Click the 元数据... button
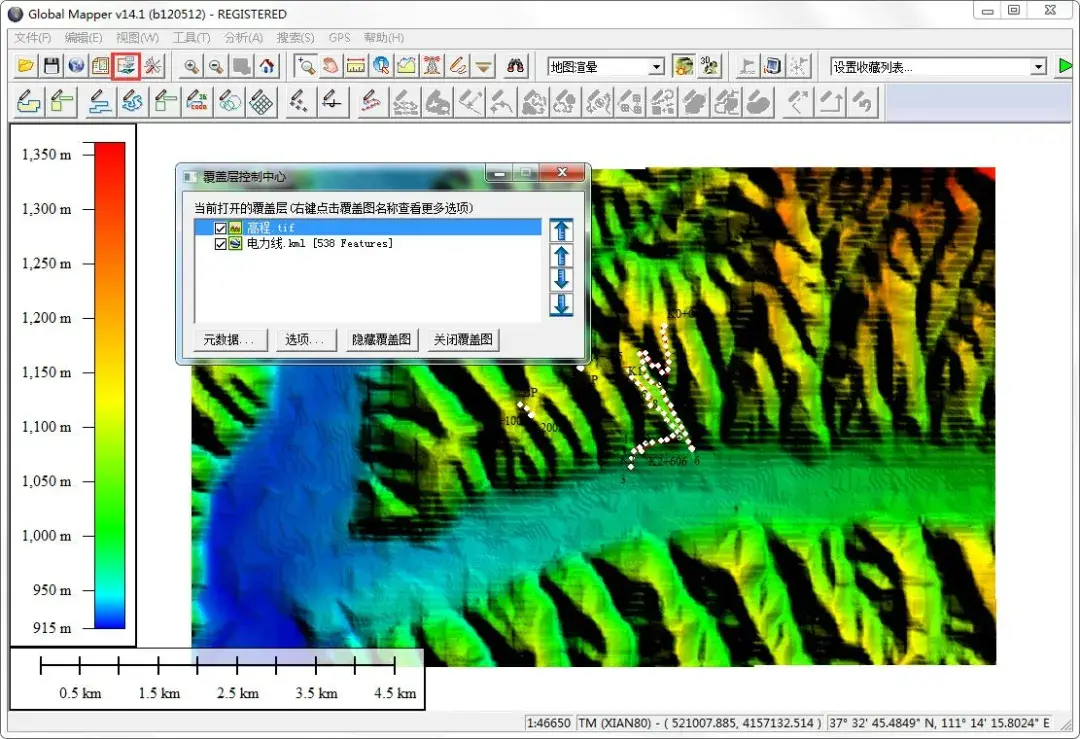Viewport: 1080px width, 739px height. pyautogui.click(x=230, y=340)
